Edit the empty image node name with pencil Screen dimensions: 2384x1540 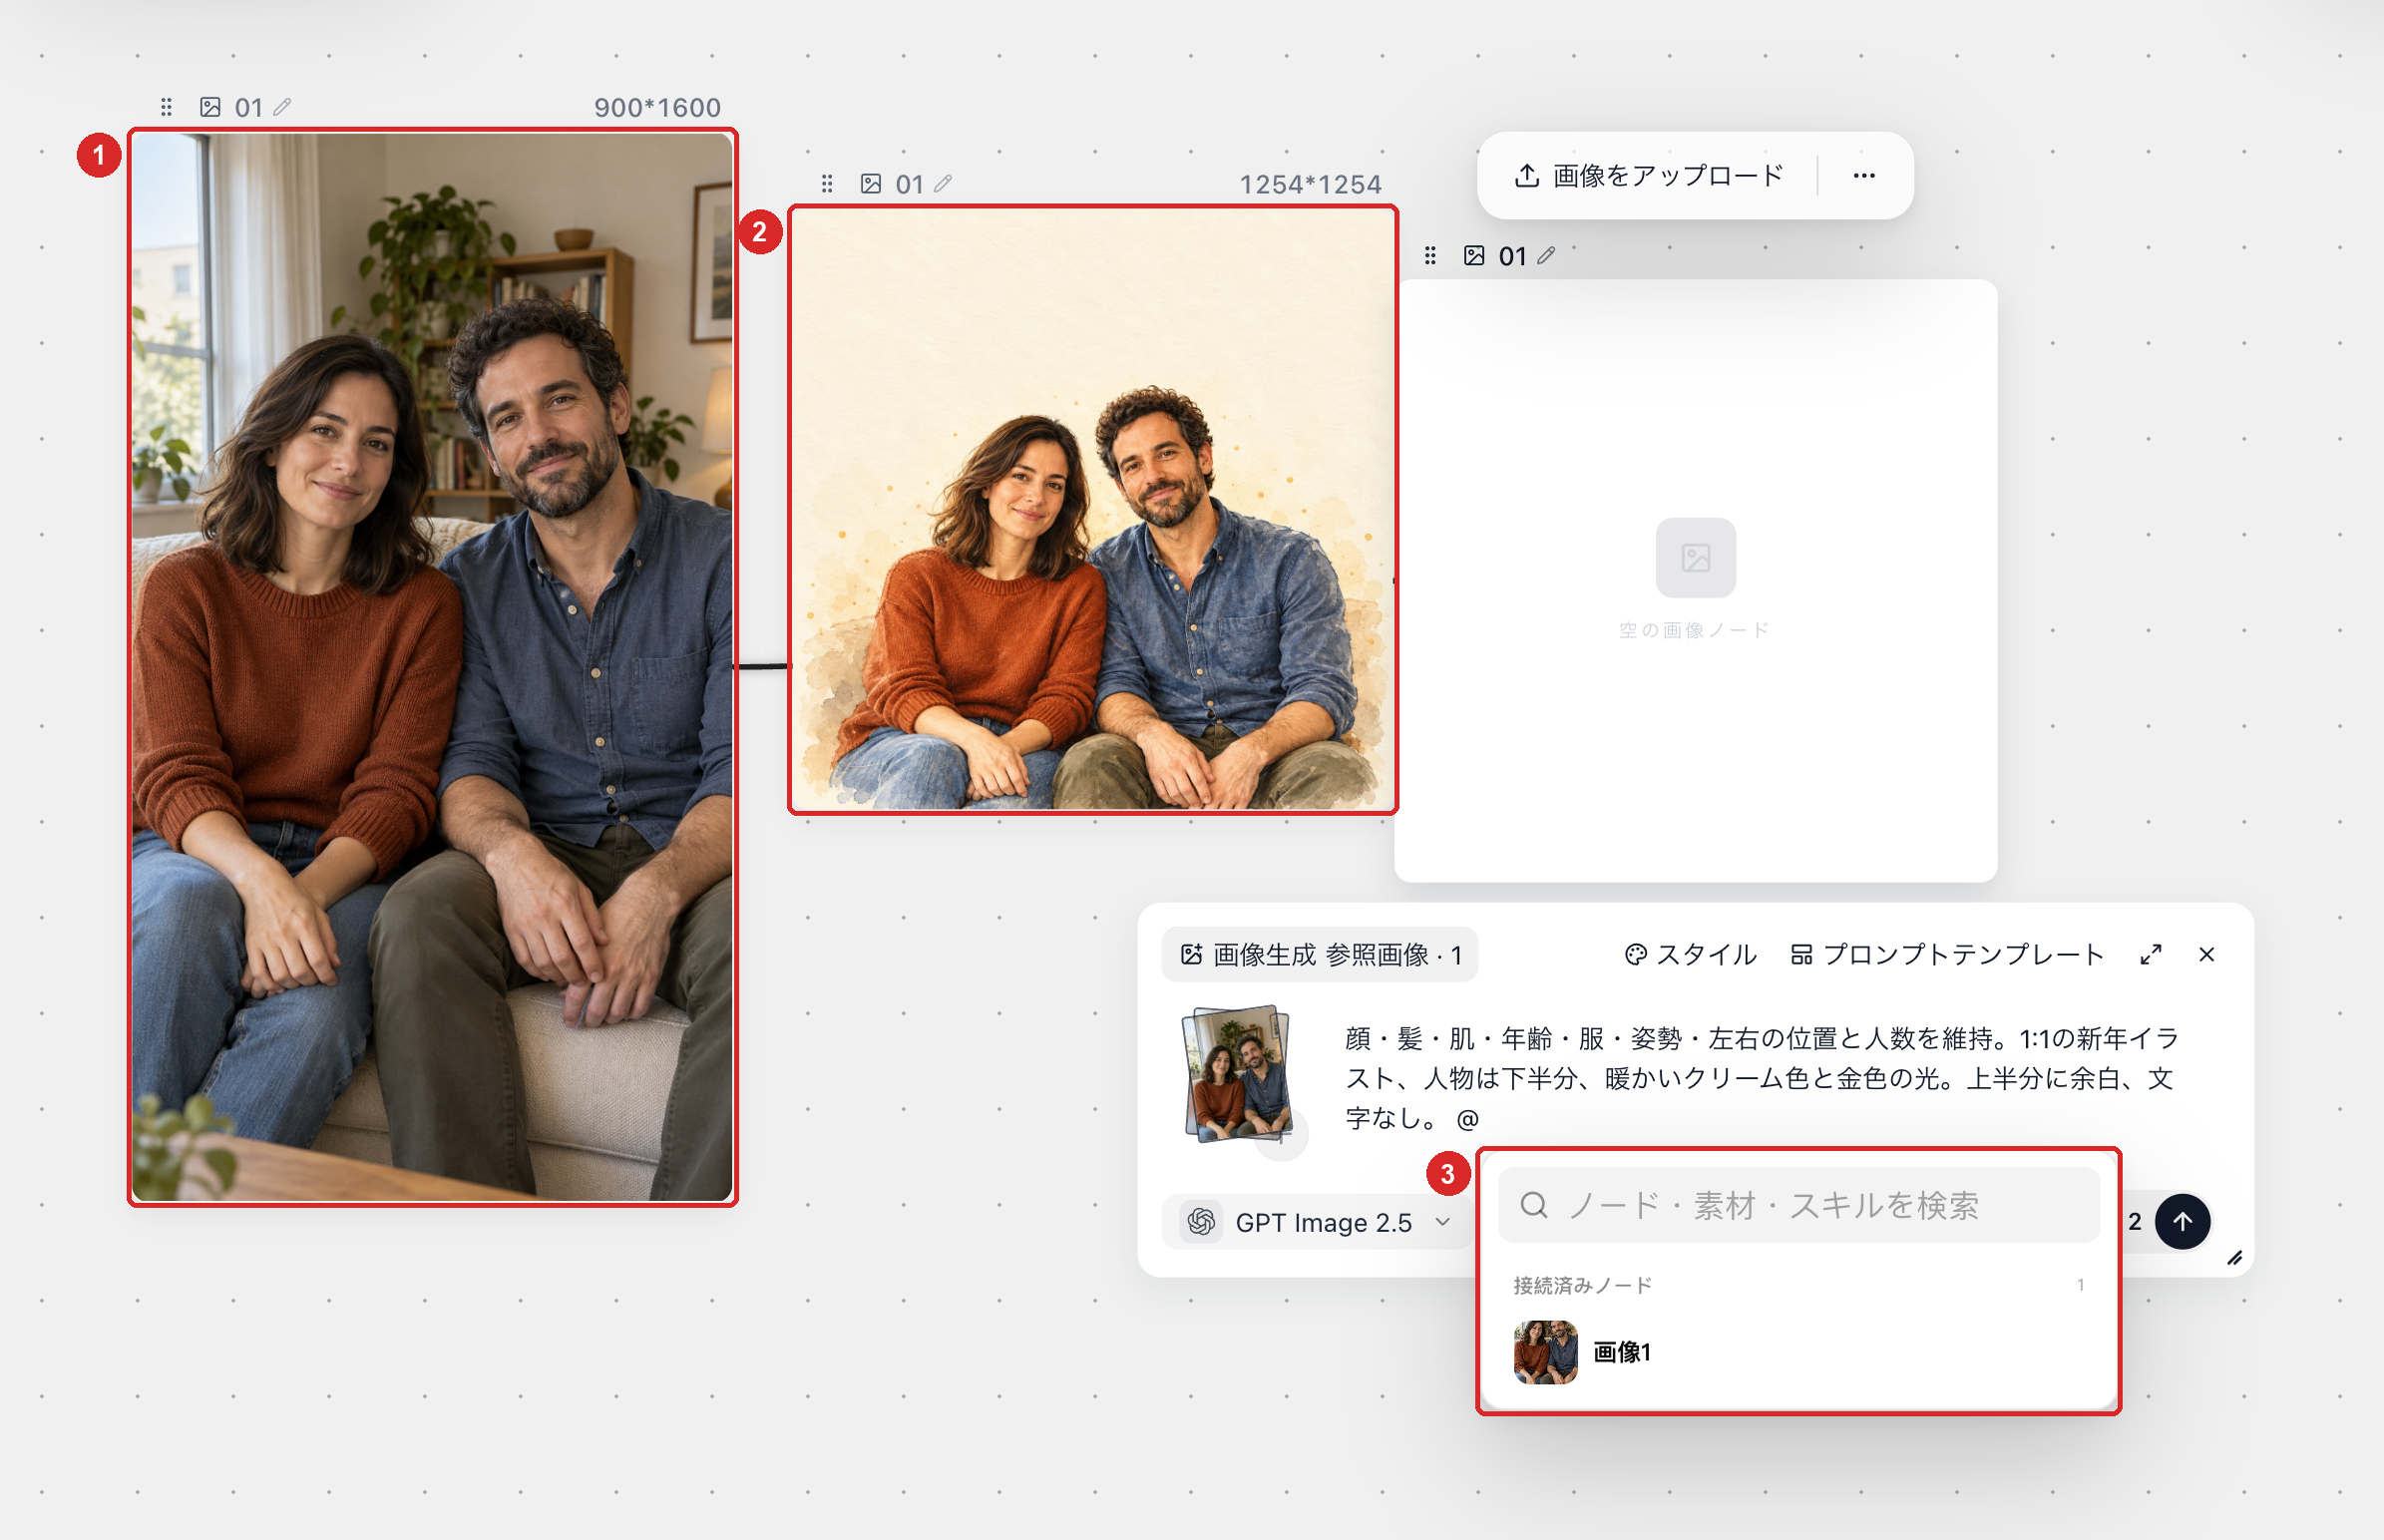point(1546,256)
